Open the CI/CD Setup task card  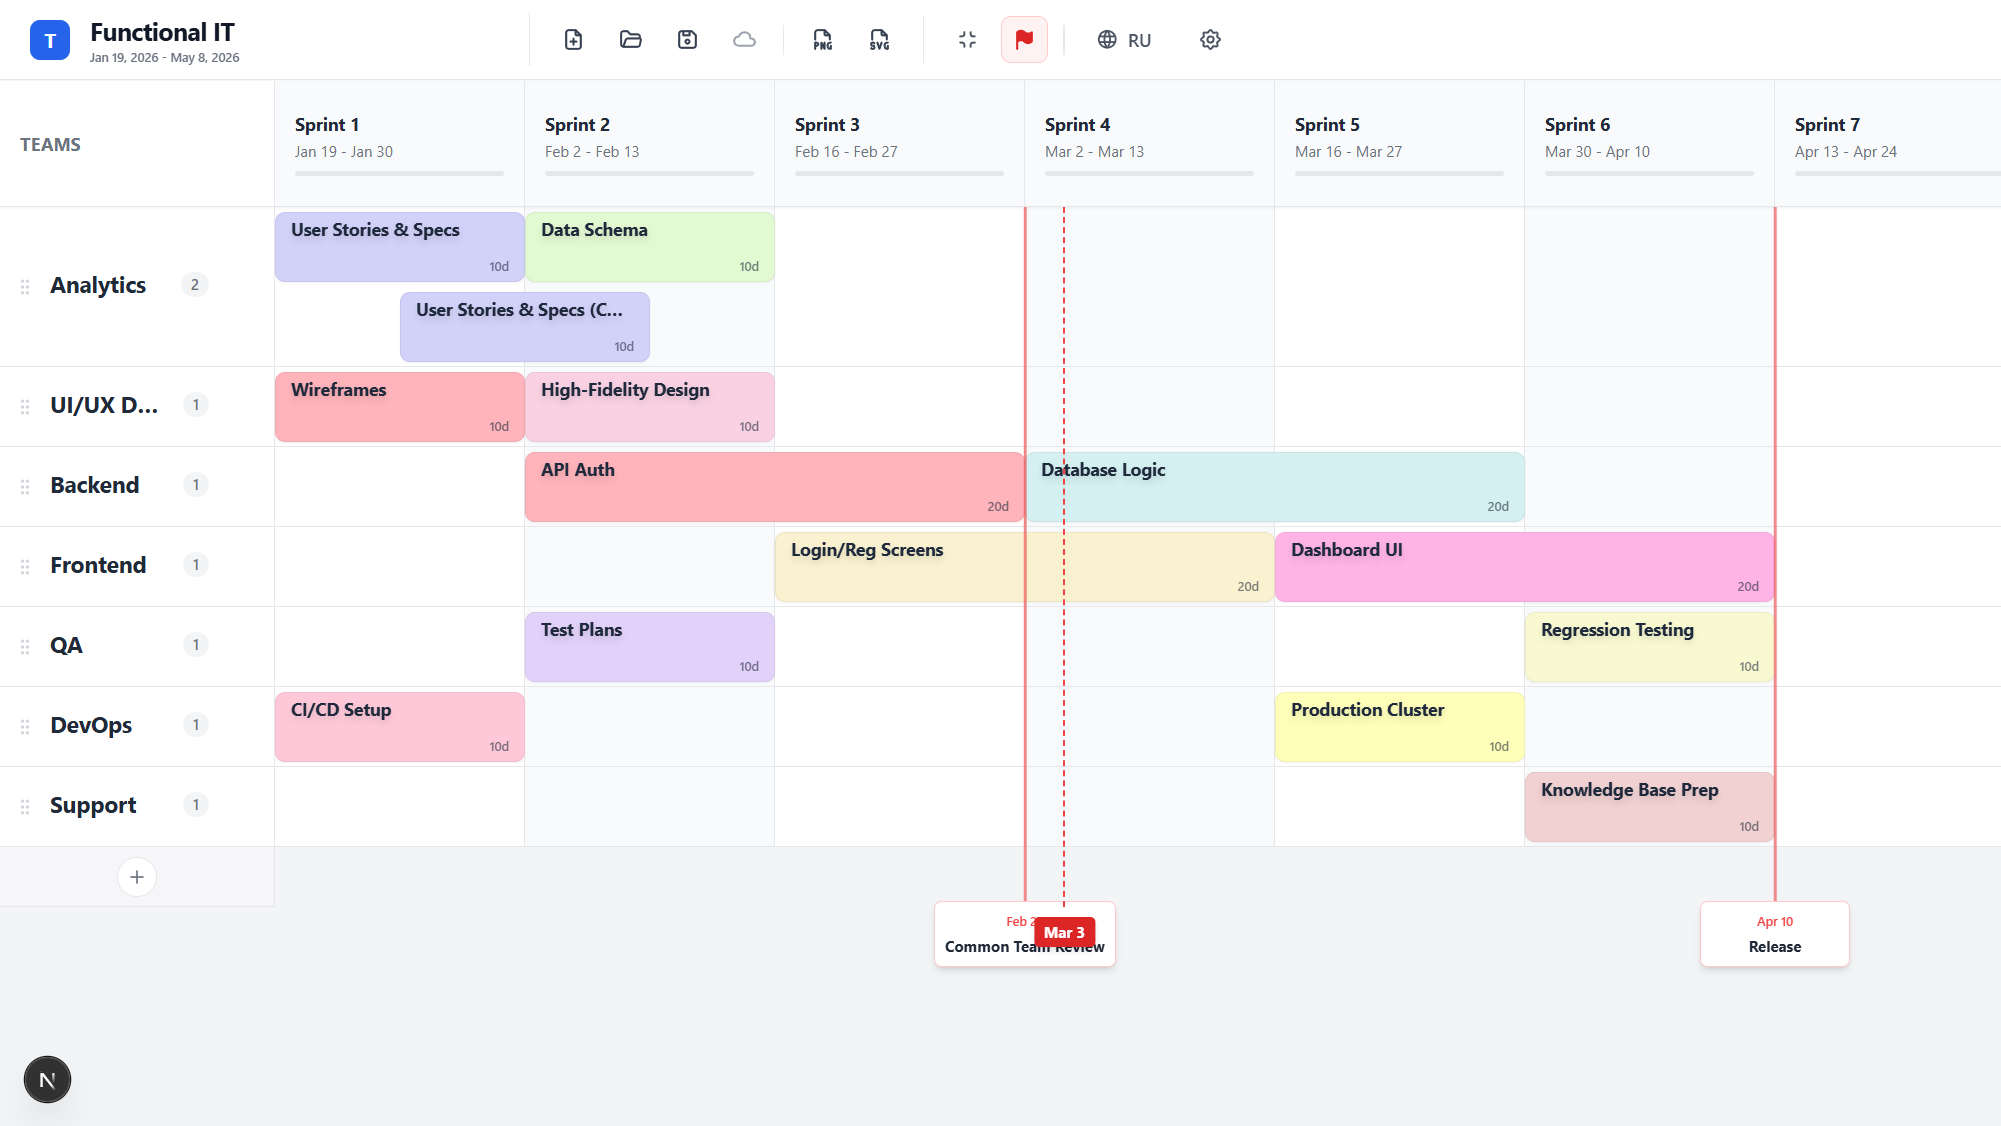tap(400, 727)
